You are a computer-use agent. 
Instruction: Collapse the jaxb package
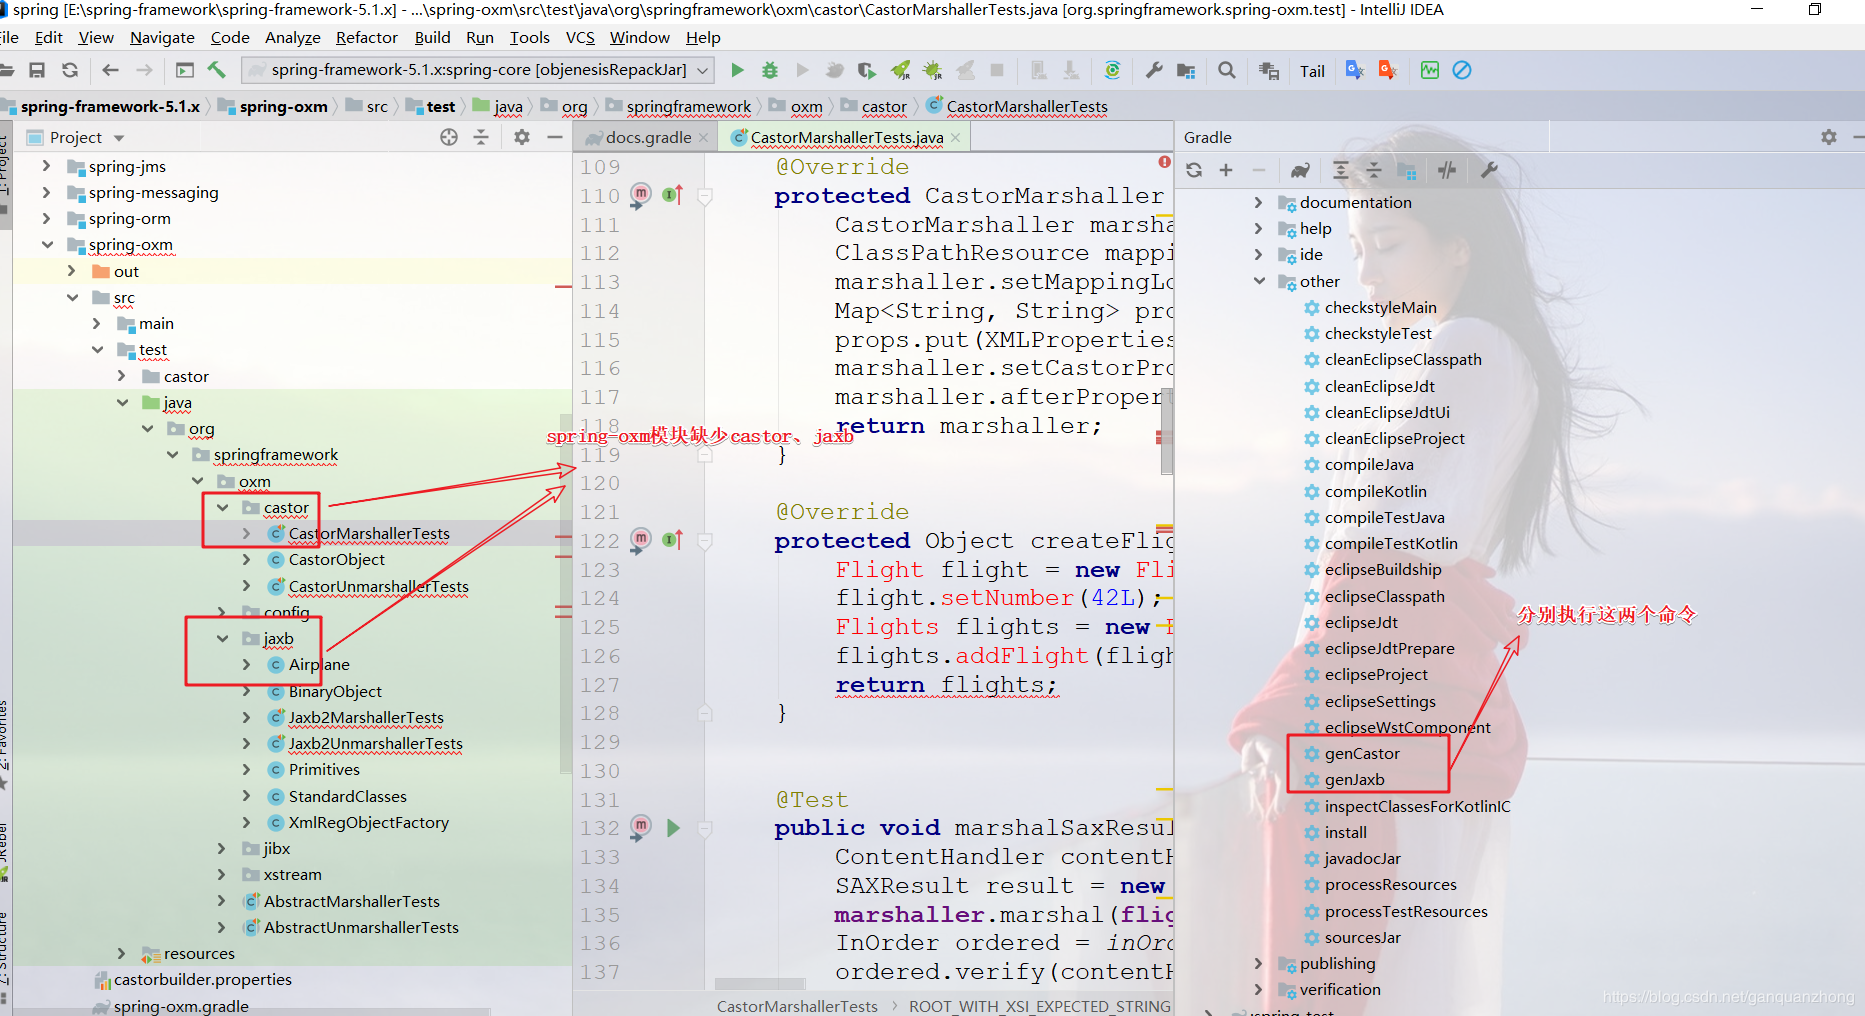click(222, 638)
